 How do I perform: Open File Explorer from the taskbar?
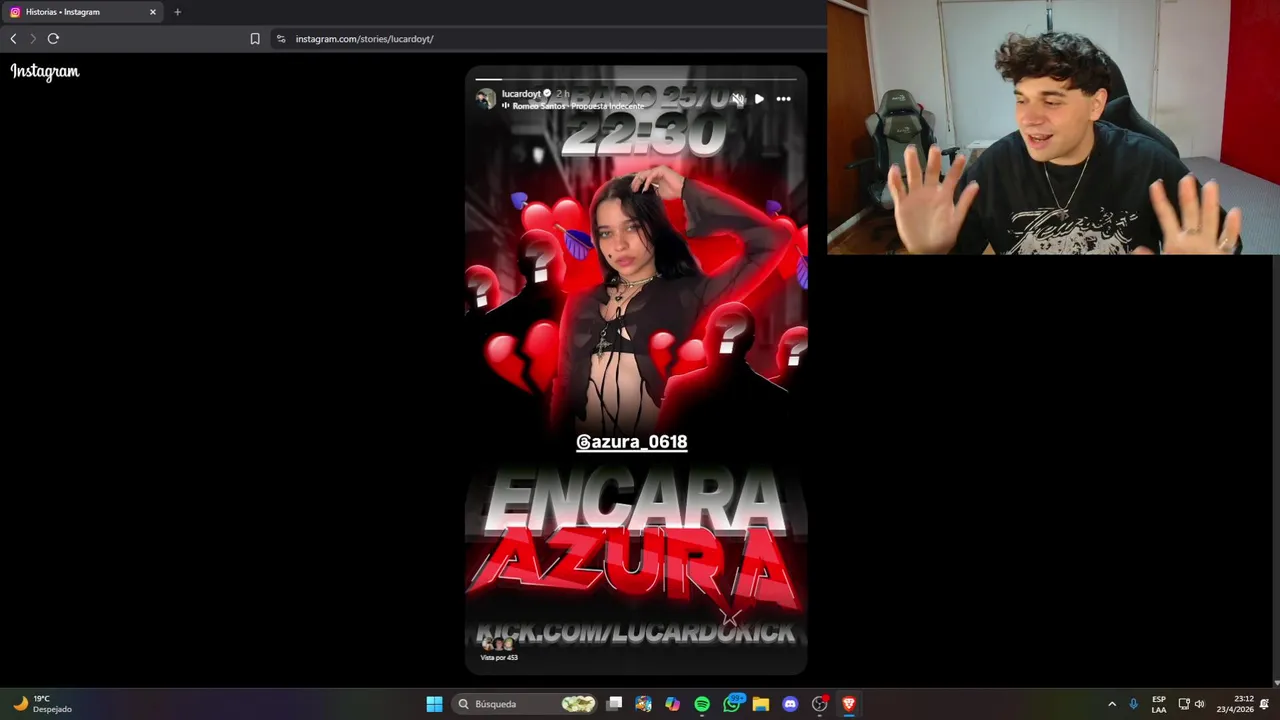click(x=761, y=704)
